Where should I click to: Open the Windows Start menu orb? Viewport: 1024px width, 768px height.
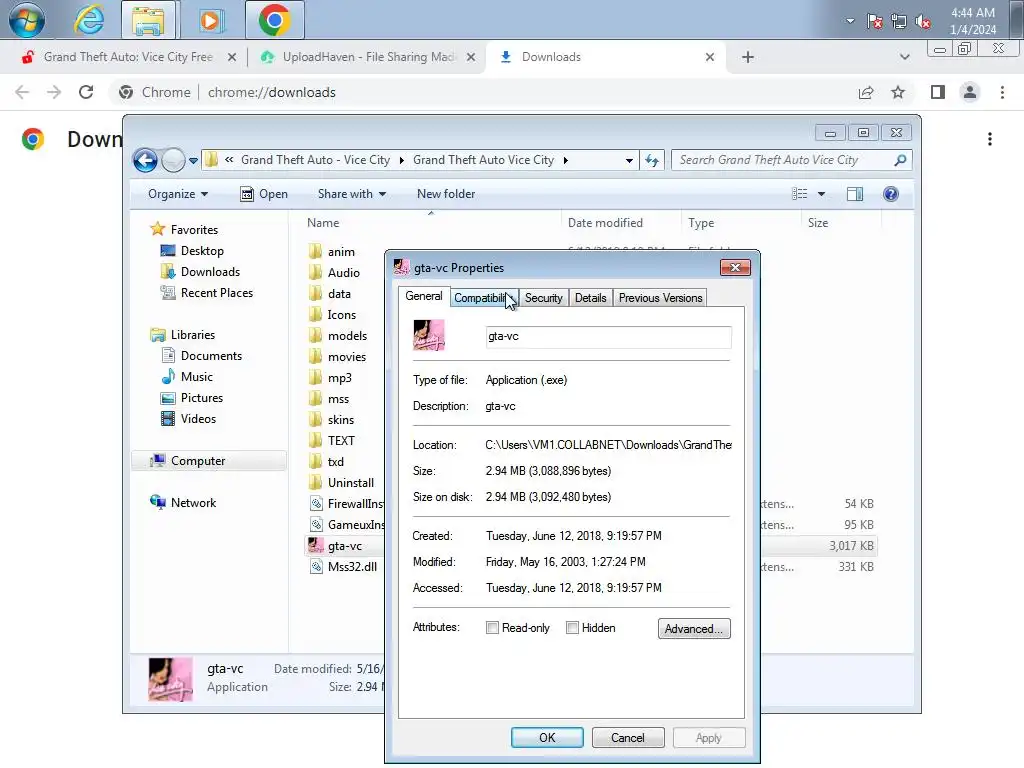coord(27,20)
